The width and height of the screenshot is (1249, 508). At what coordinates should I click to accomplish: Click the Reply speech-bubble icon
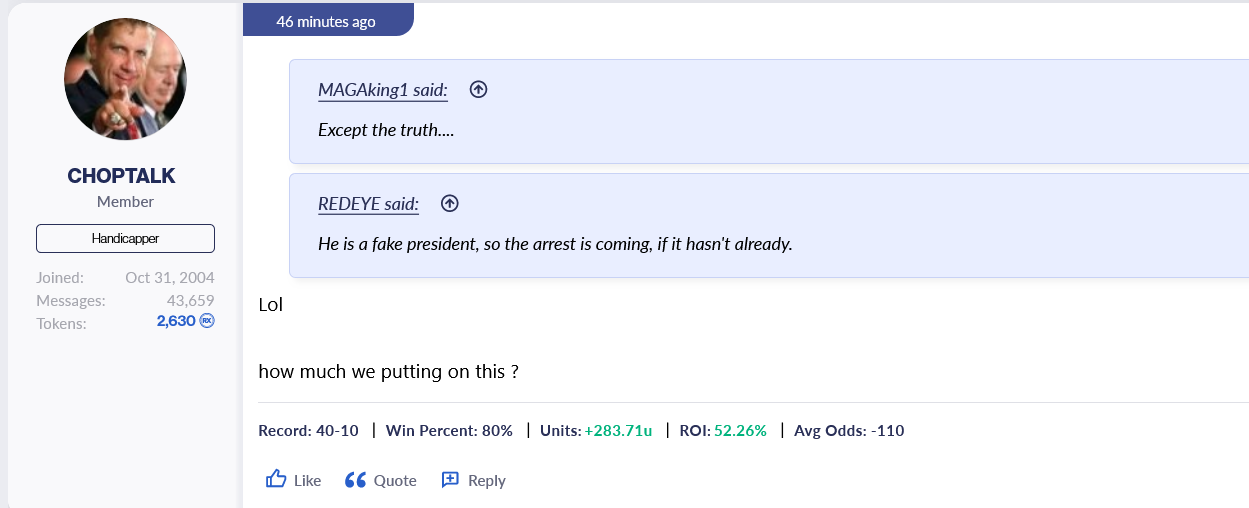(450, 480)
